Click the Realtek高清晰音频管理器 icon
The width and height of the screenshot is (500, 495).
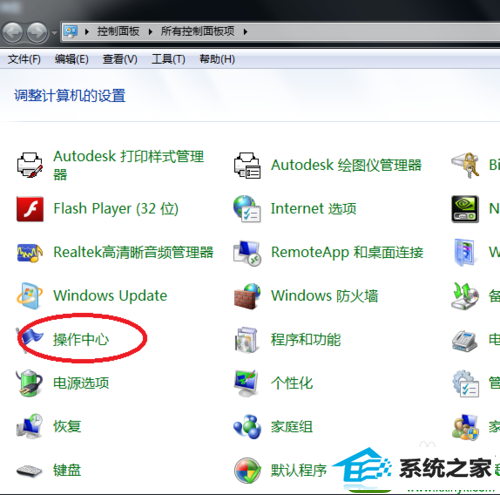(x=30, y=252)
